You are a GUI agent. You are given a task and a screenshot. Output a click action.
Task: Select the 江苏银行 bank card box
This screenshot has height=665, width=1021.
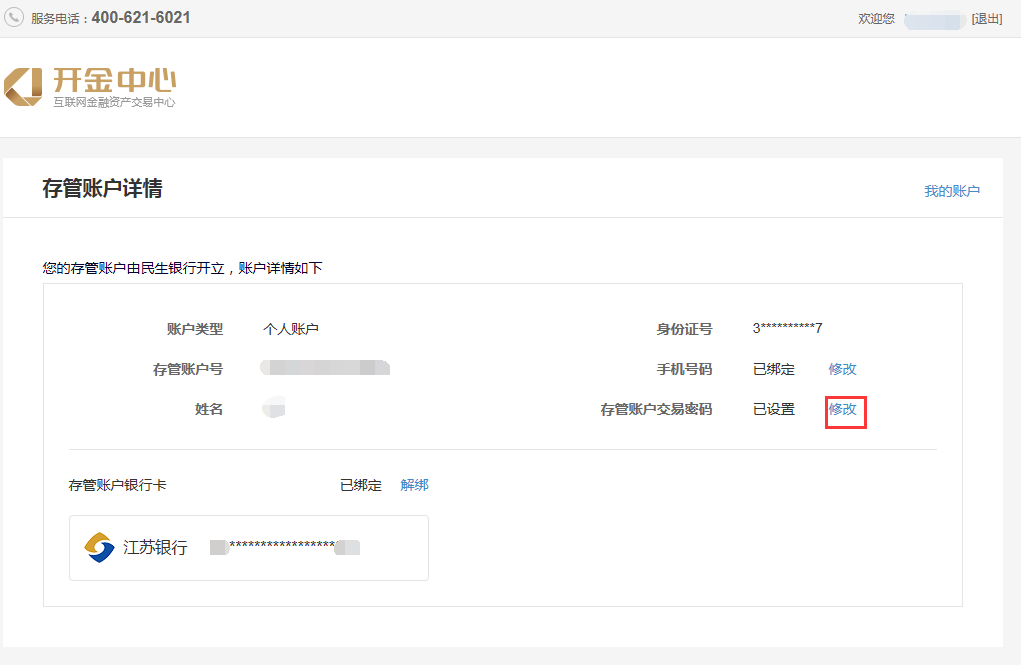(x=249, y=548)
